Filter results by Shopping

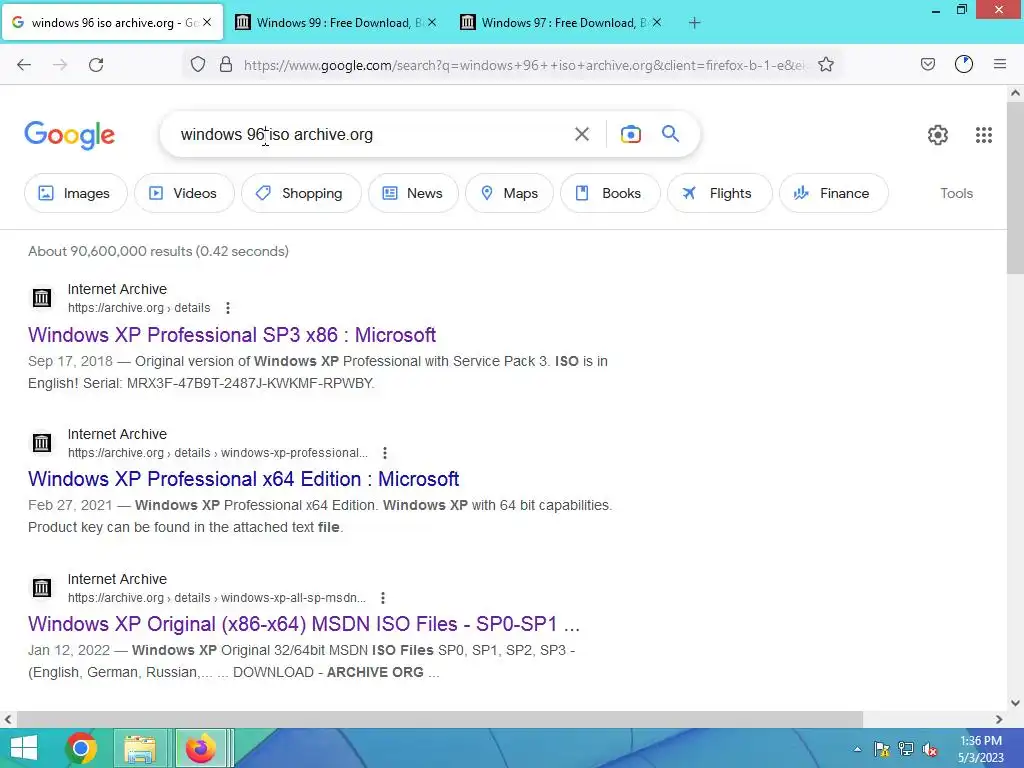point(301,193)
